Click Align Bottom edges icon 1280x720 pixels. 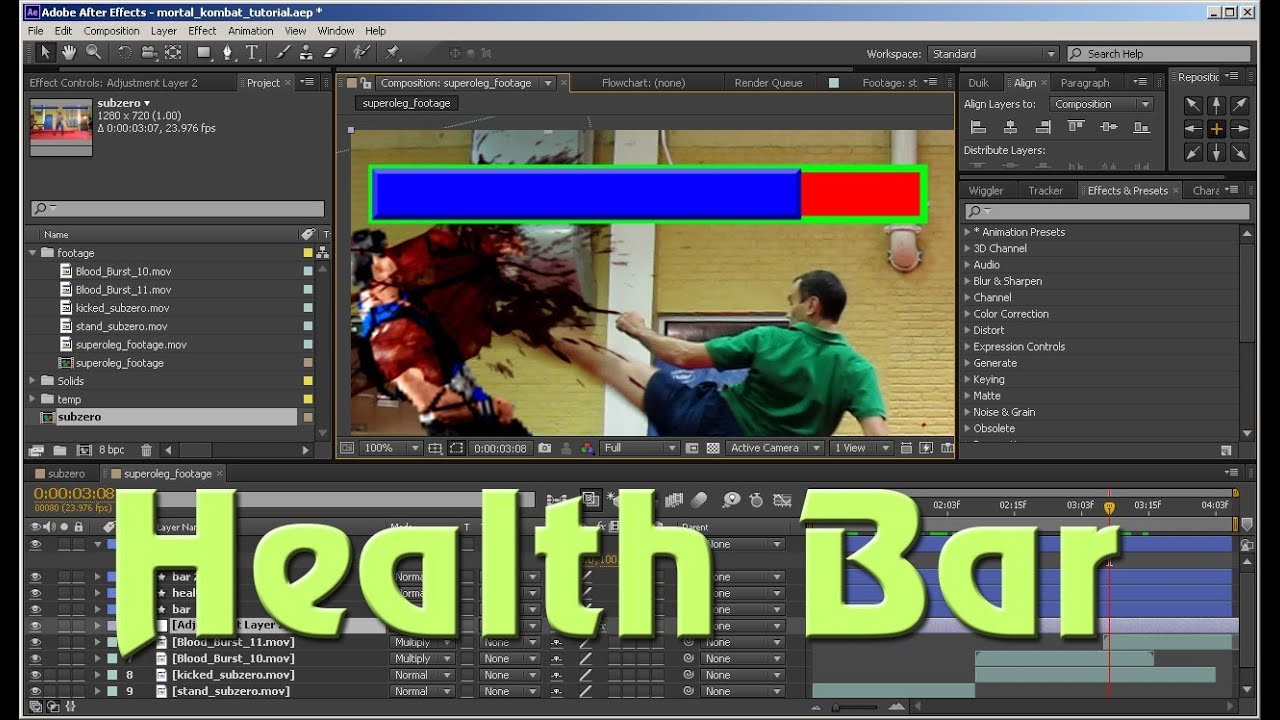(1141, 127)
